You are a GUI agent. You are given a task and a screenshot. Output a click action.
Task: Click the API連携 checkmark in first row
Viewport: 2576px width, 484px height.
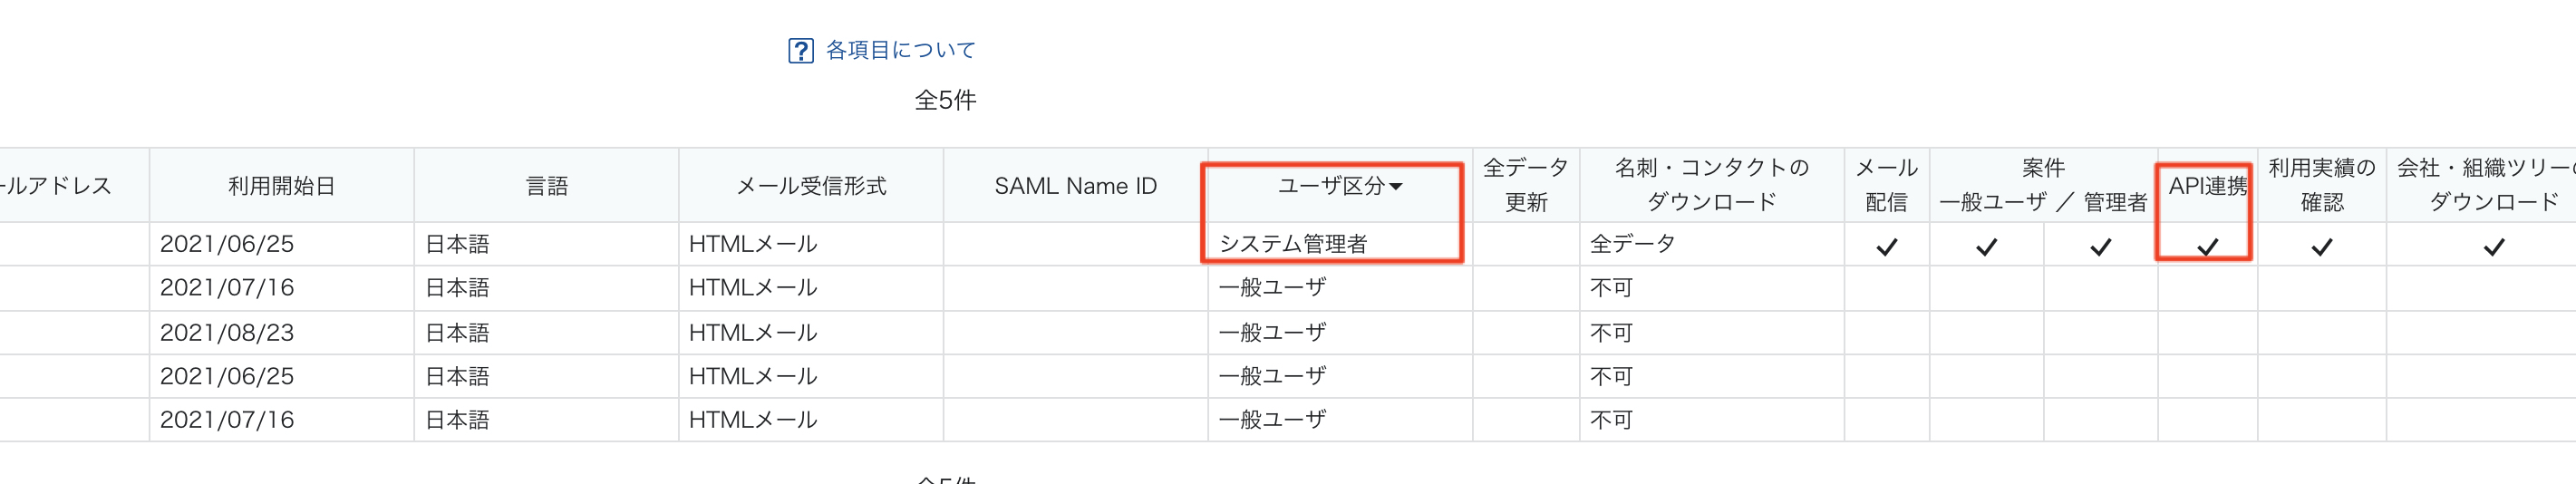point(2207,246)
